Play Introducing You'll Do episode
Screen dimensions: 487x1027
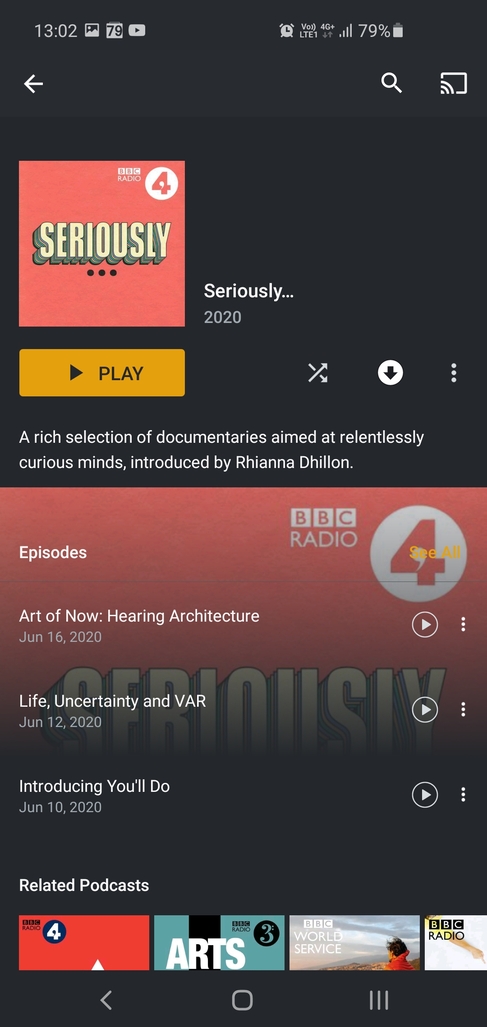click(425, 794)
